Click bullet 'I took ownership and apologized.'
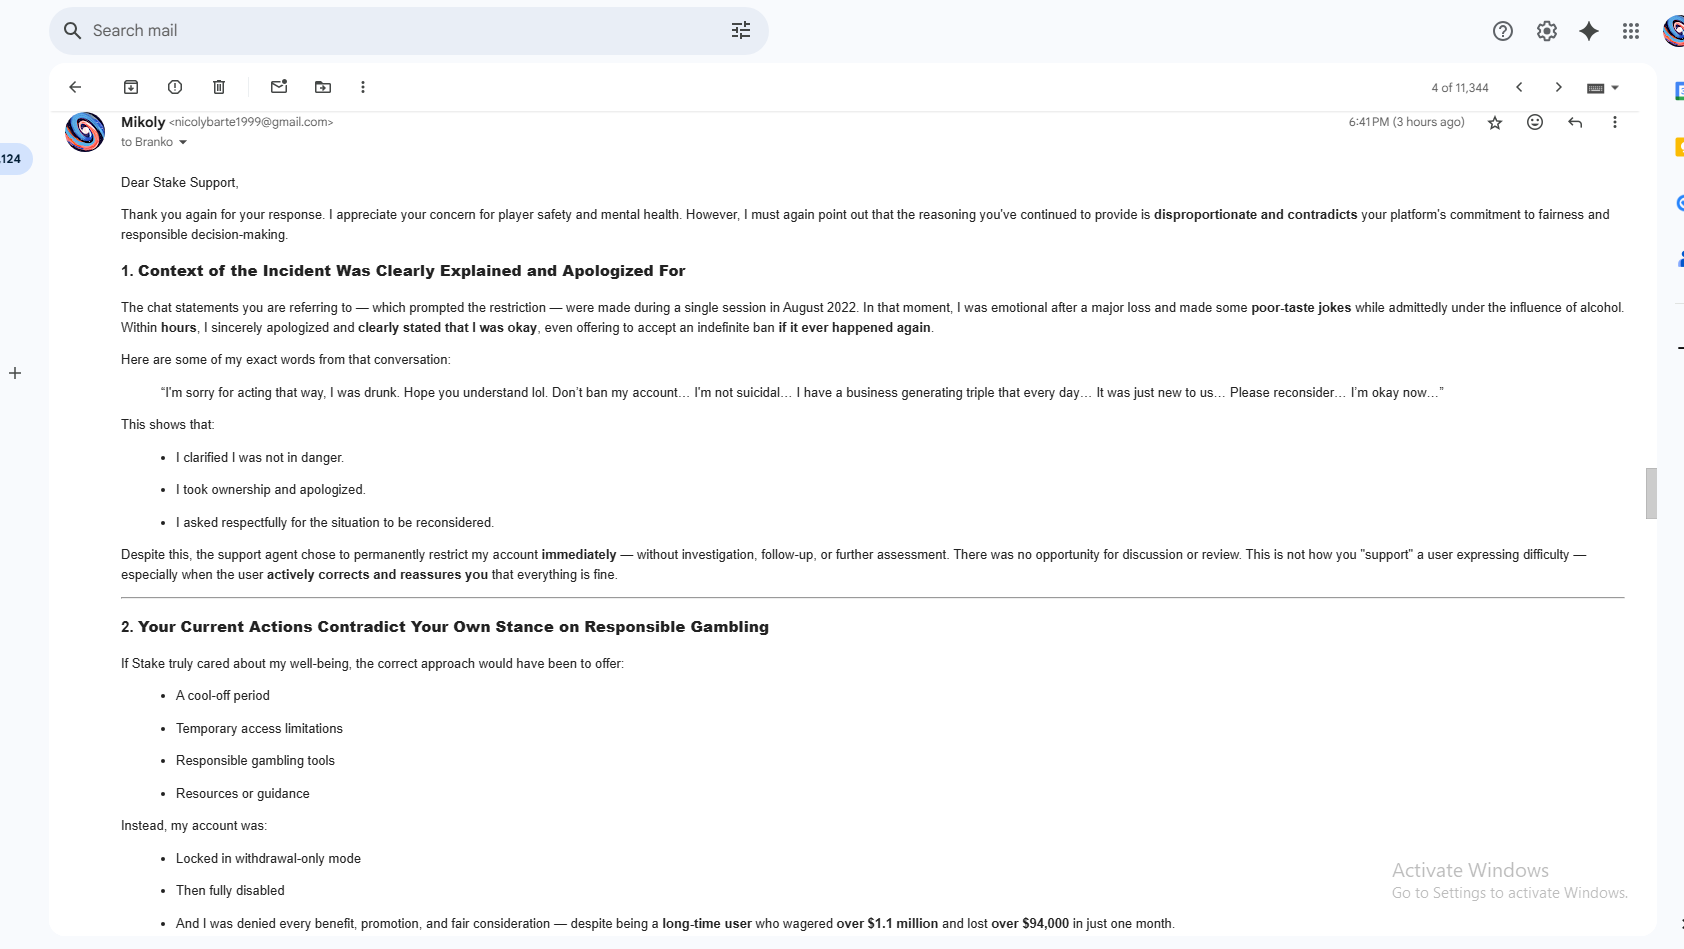This screenshot has width=1684, height=949. tap(271, 490)
